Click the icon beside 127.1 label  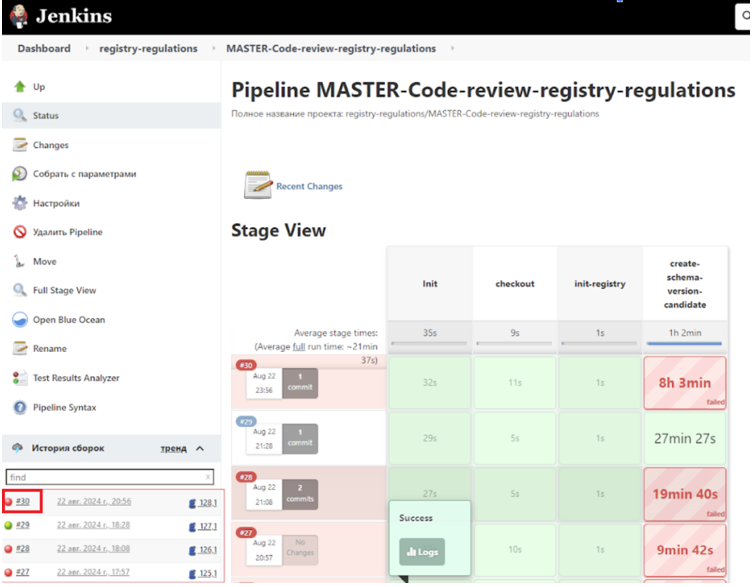[x=192, y=527]
